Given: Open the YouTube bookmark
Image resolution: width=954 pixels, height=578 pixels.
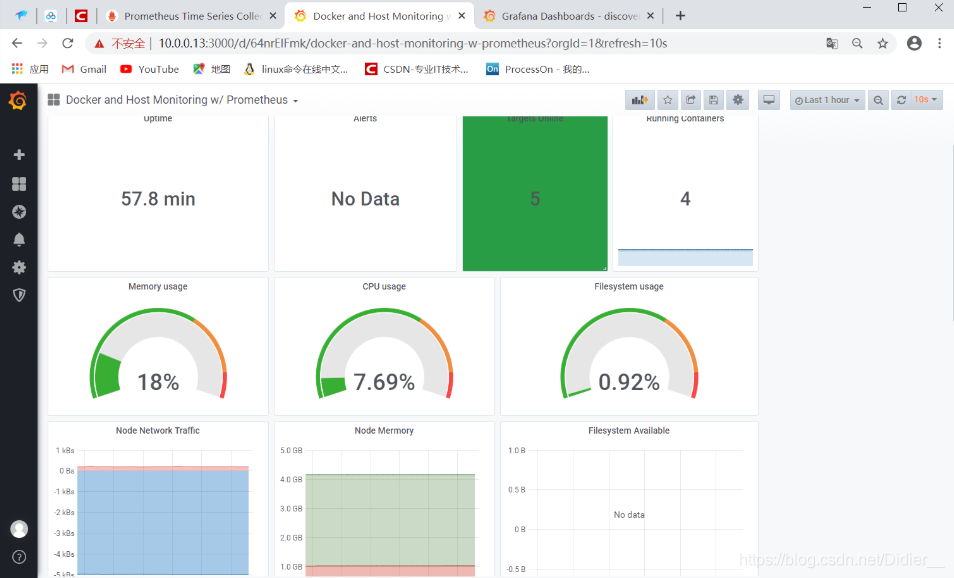Looking at the screenshot, I should tap(150, 69).
